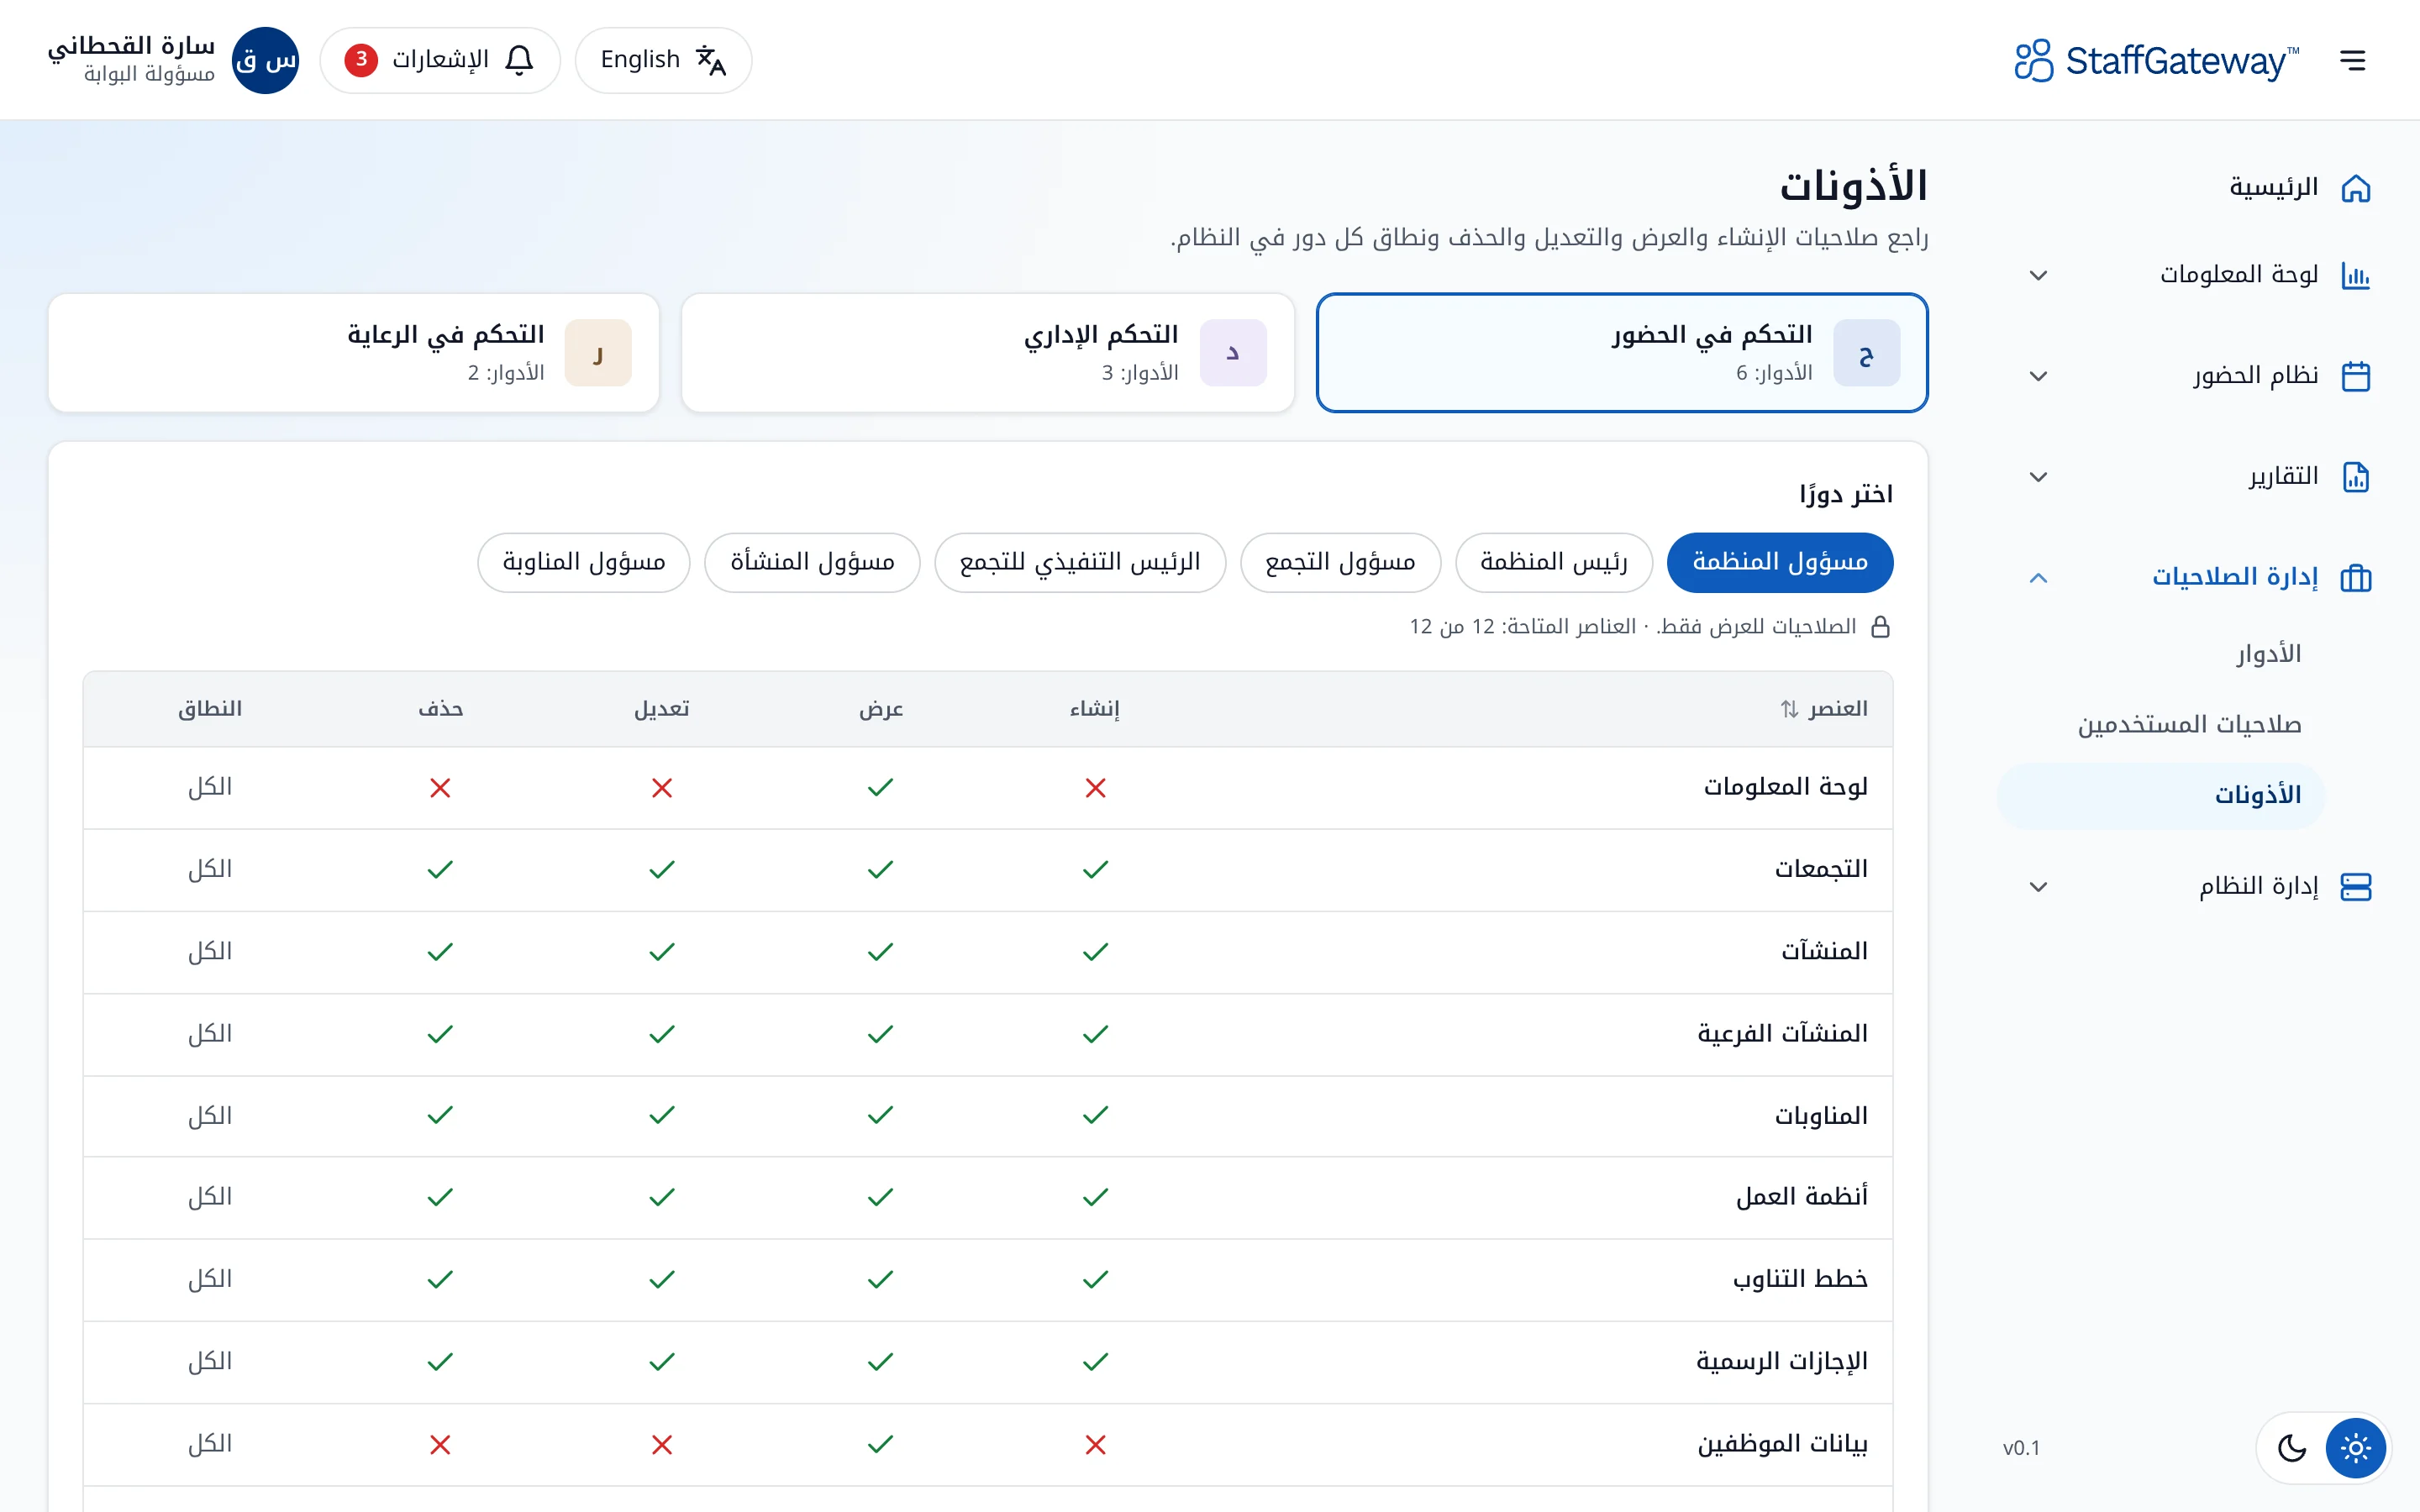Switch language to English

[663, 60]
